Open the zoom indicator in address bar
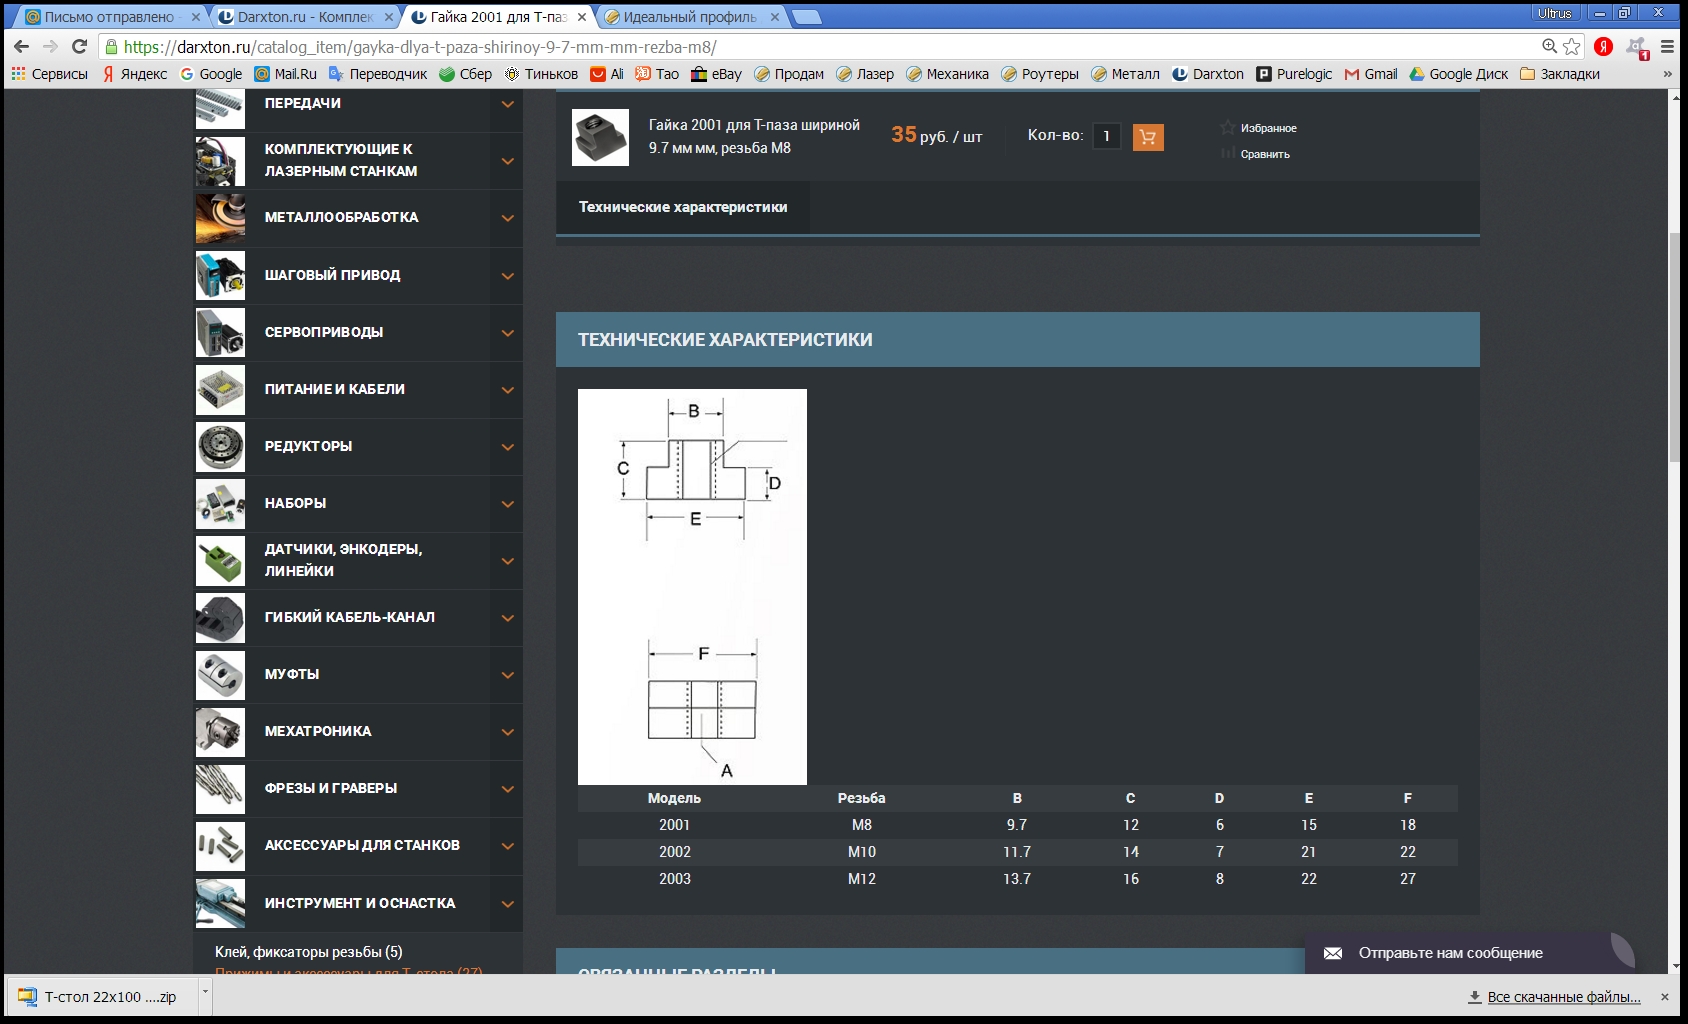The image size is (1688, 1024). point(1549,46)
